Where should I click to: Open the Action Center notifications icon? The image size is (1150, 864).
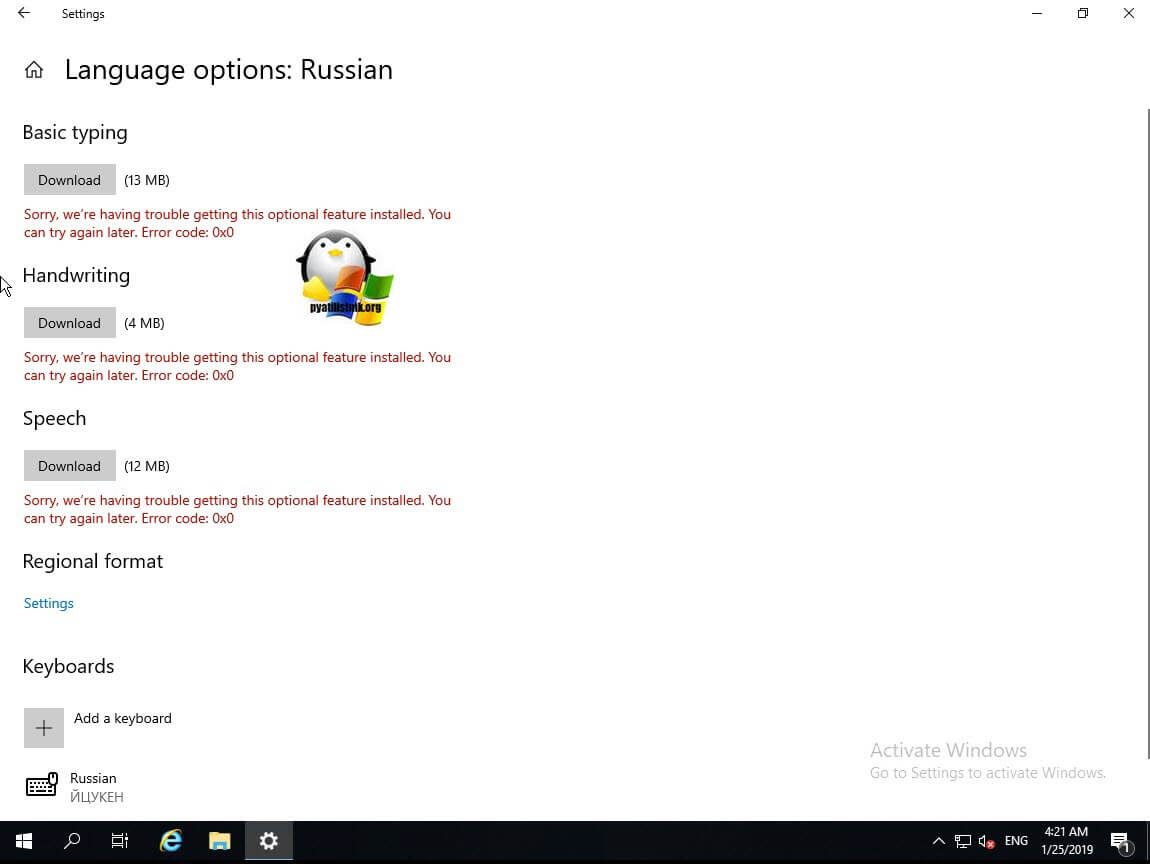(x=1120, y=841)
